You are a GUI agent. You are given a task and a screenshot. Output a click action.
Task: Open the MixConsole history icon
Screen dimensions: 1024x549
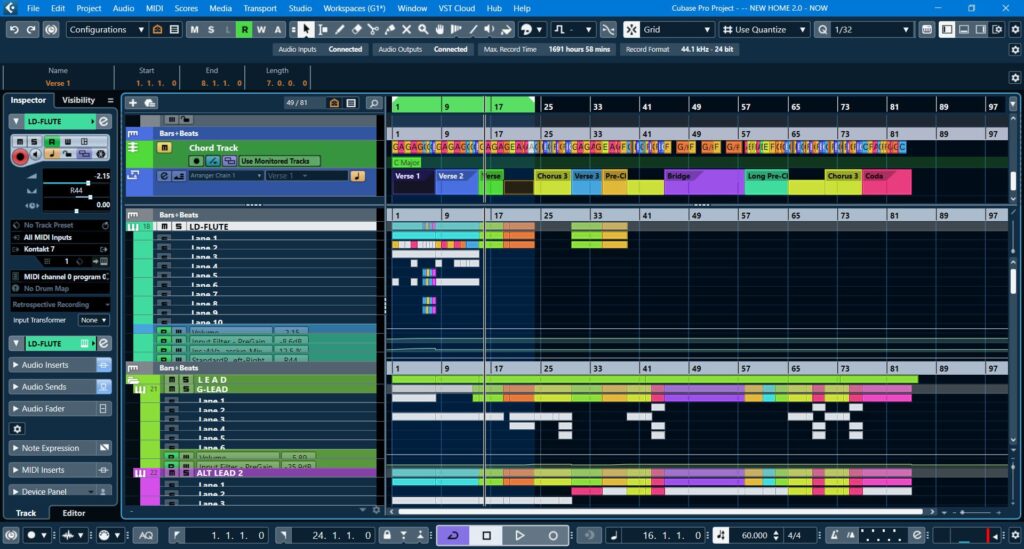click(x=51, y=29)
